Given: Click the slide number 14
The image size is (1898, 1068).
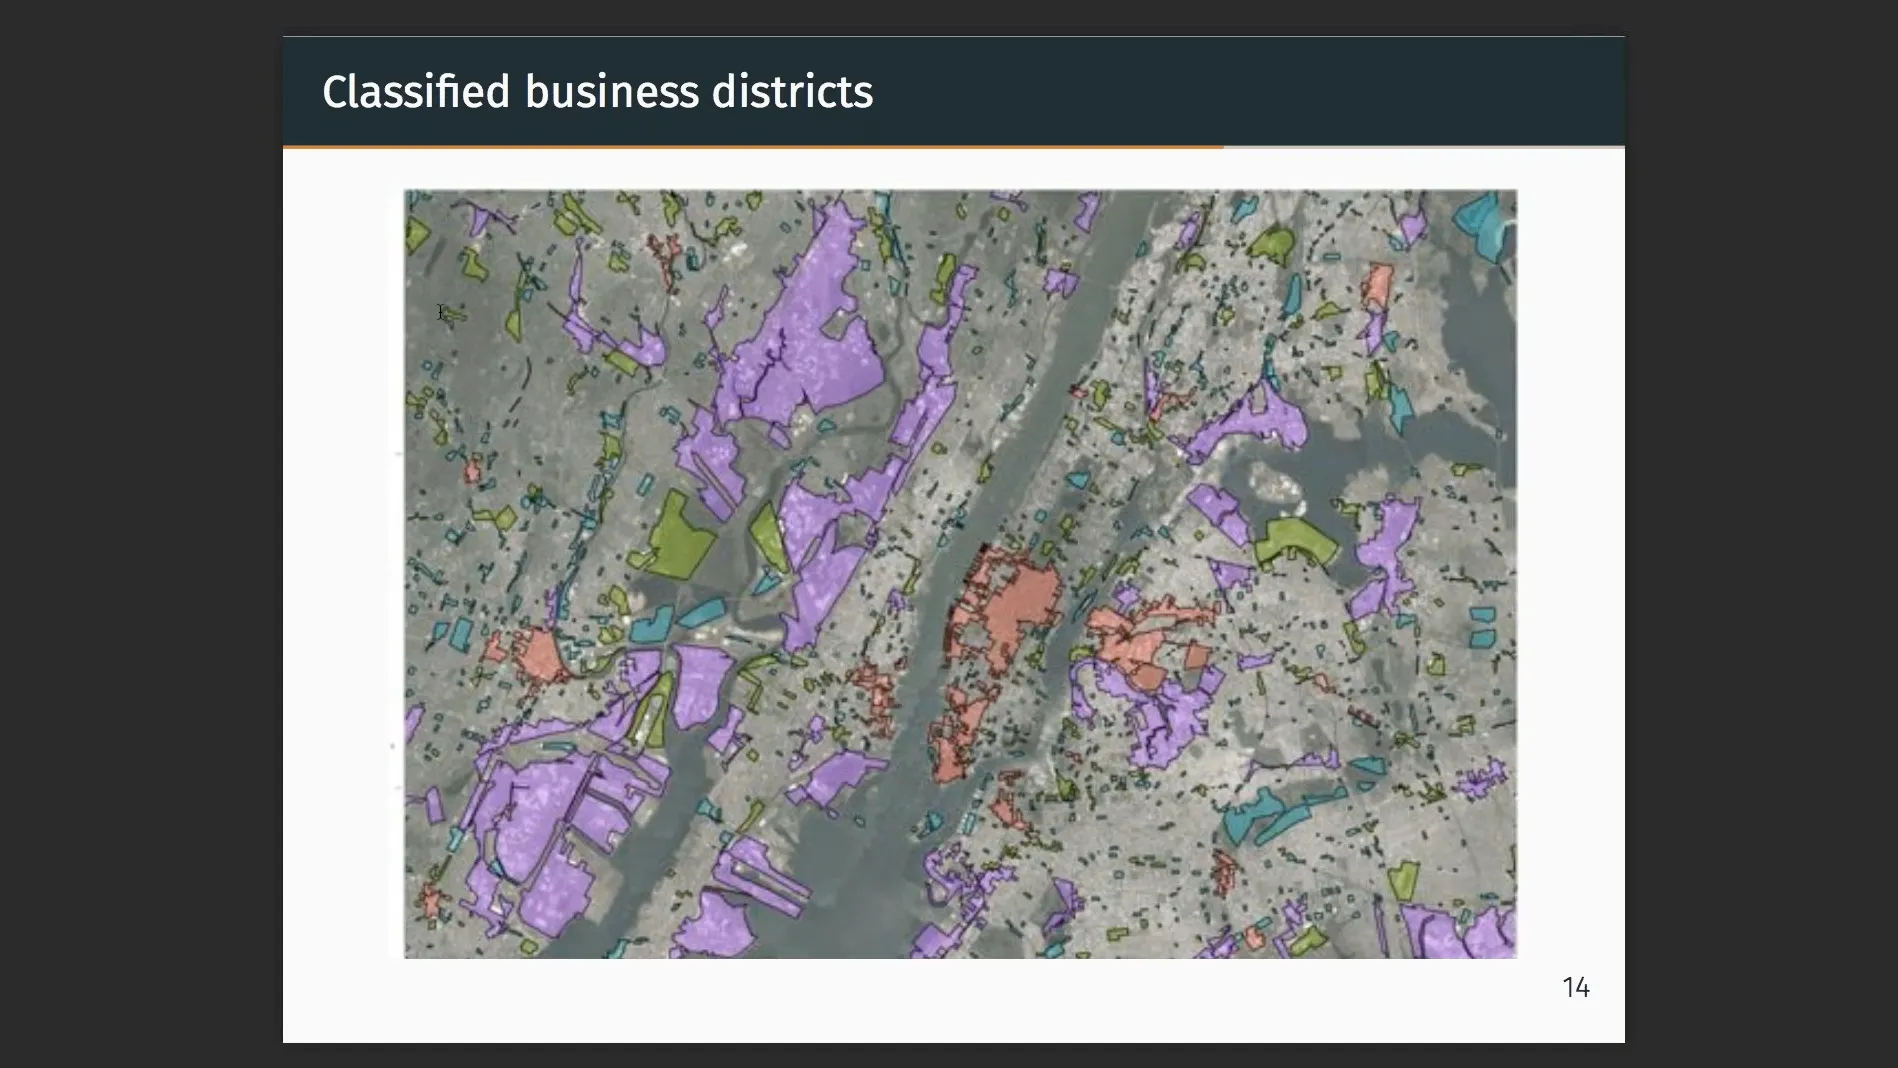Looking at the screenshot, I should [1575, 988].
